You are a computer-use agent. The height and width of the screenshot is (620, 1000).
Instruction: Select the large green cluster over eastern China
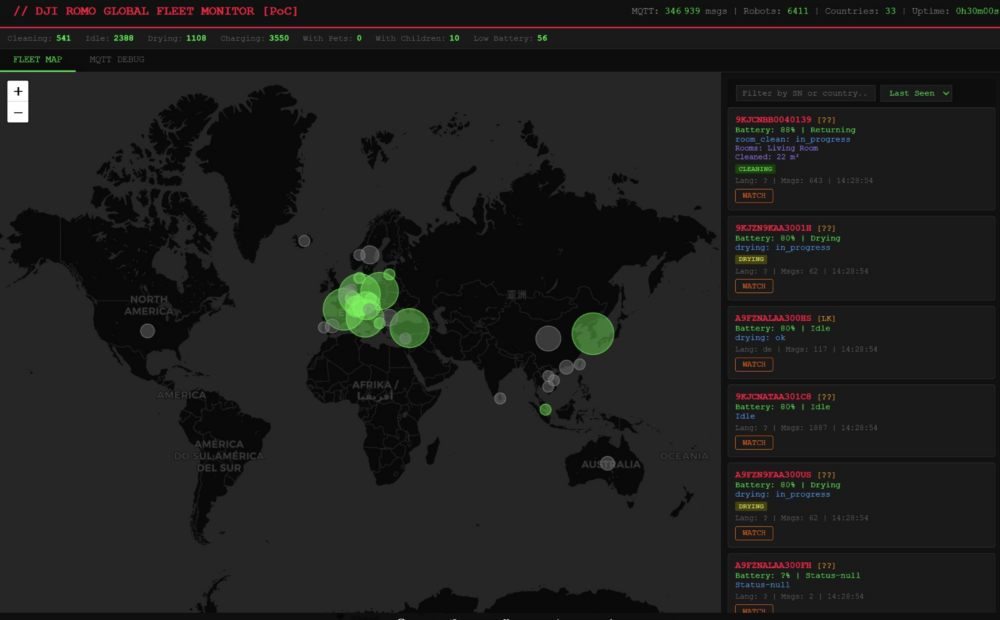[592, 334]
